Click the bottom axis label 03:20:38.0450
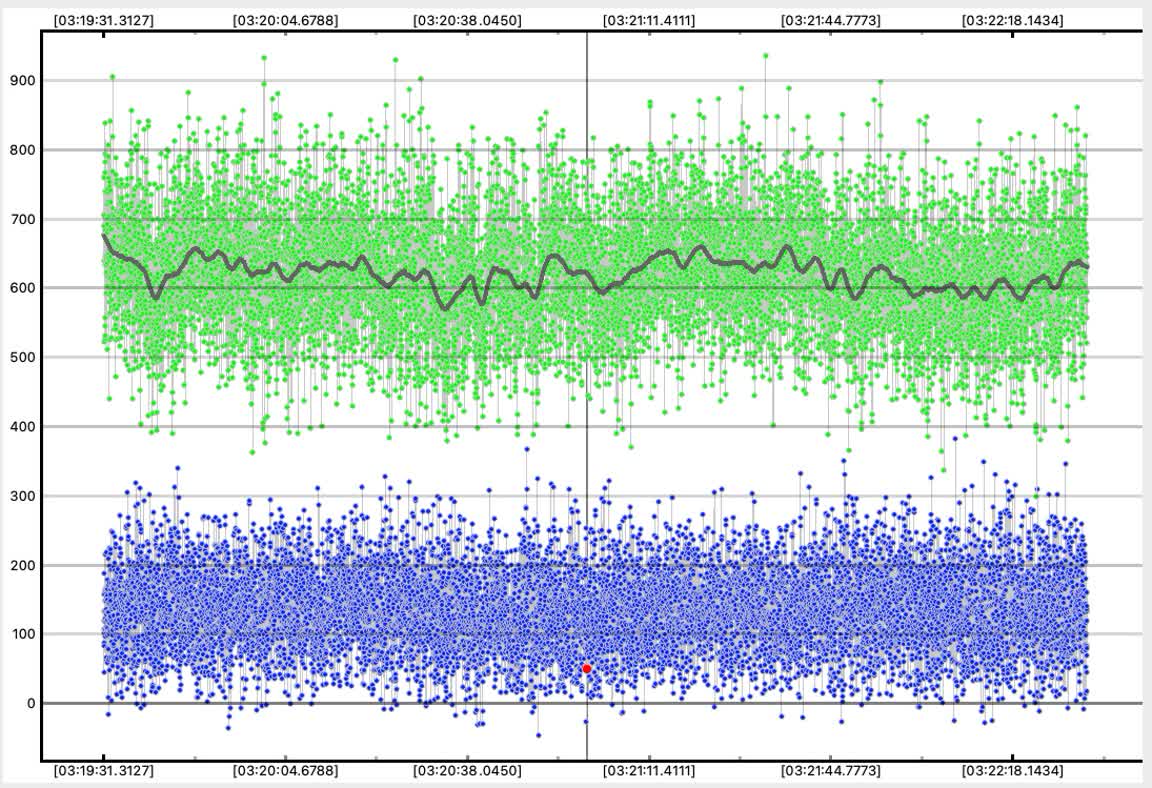 [467, 771]
